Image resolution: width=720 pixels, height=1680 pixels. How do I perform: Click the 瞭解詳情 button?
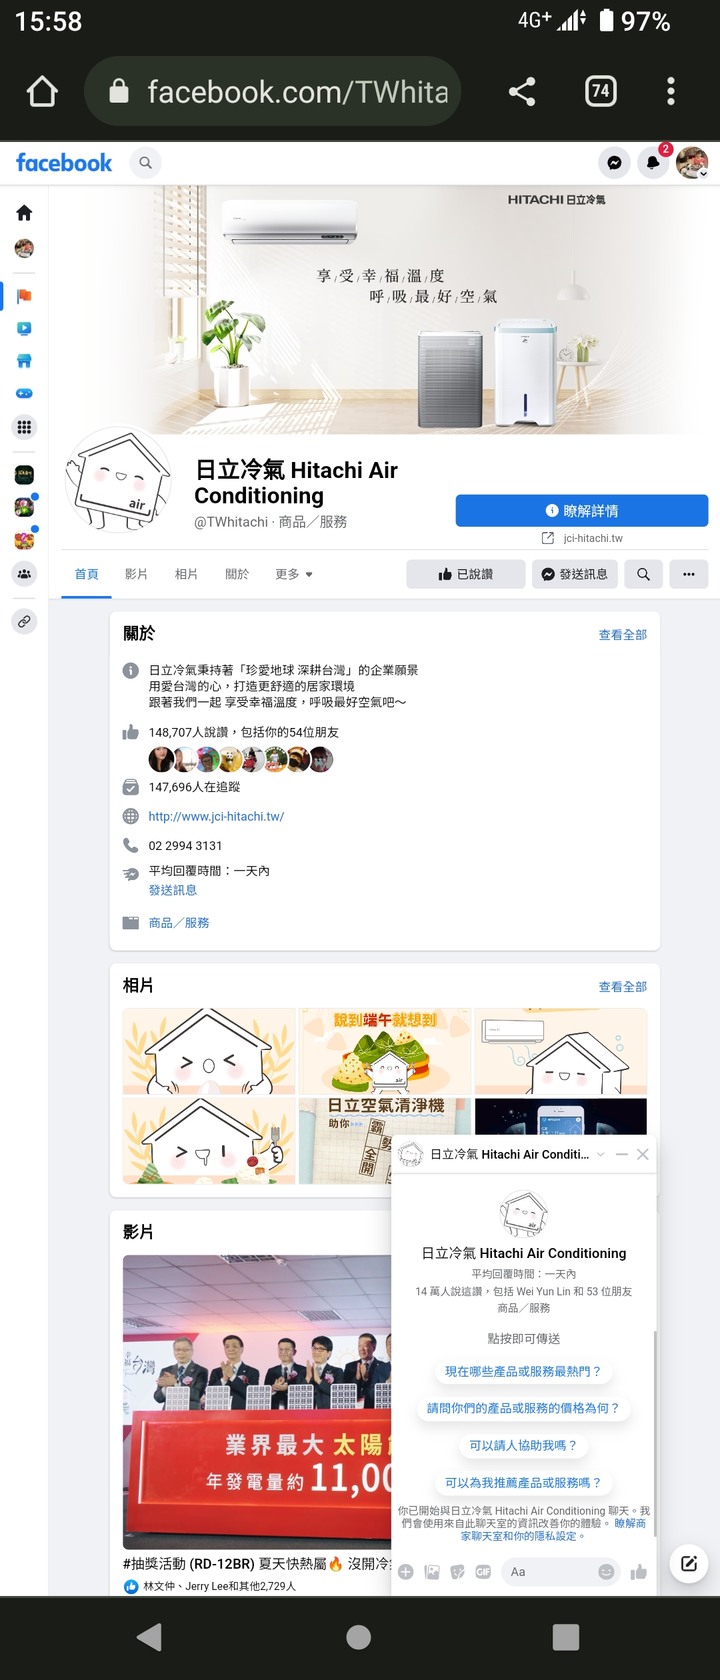tap(582, 510)
